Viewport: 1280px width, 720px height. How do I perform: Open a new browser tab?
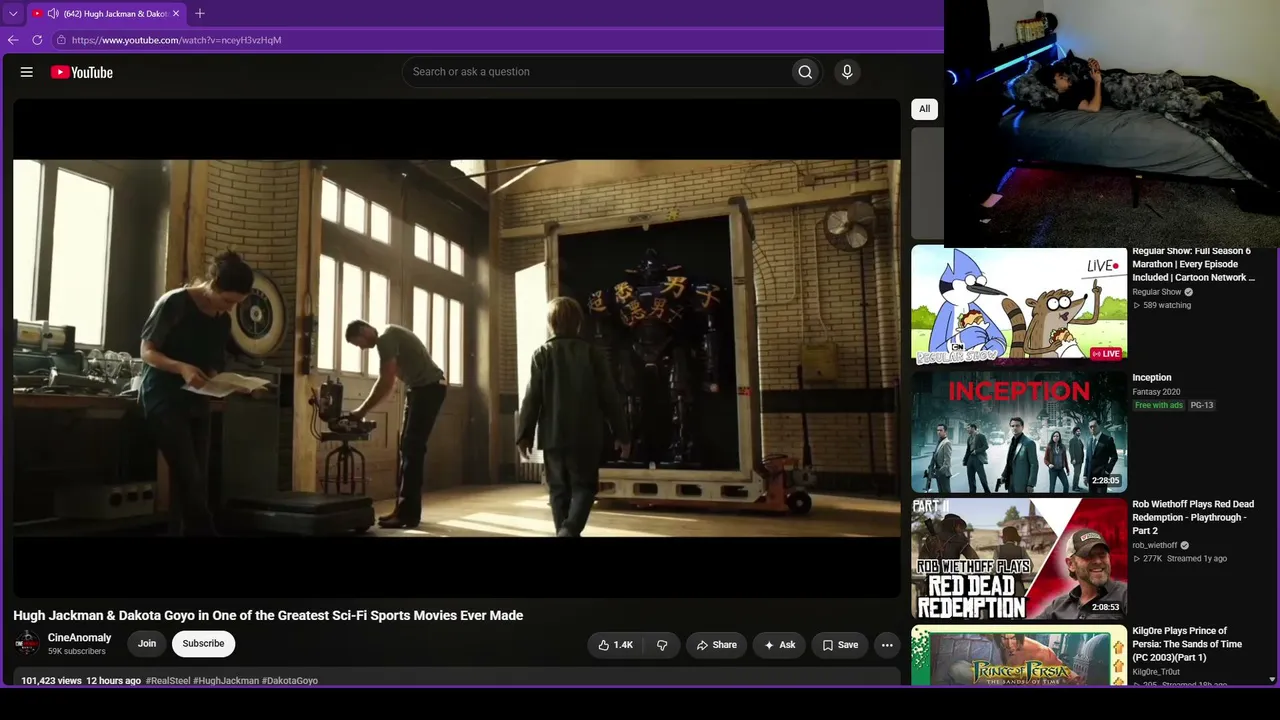(x=200, y=14)
